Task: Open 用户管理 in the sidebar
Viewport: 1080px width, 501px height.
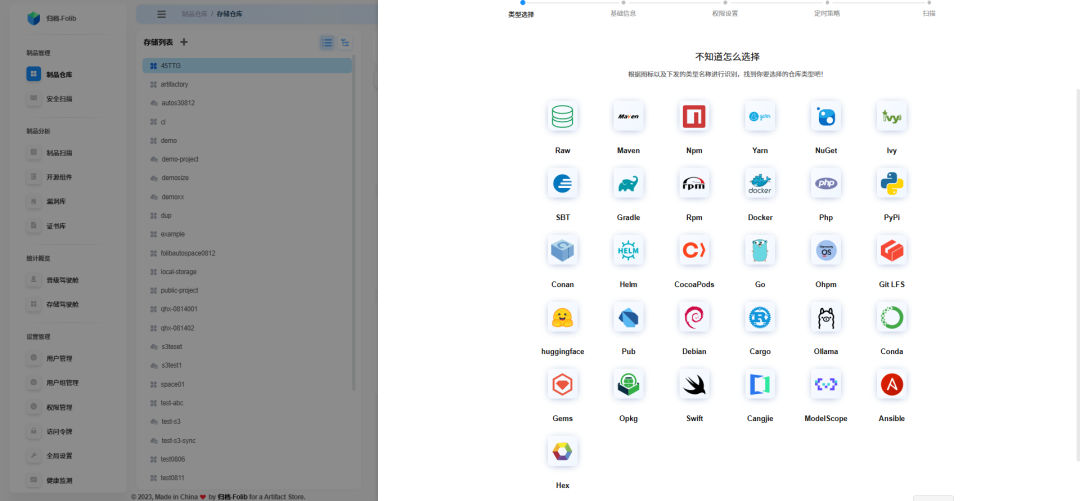Action: tap(59, 358)
